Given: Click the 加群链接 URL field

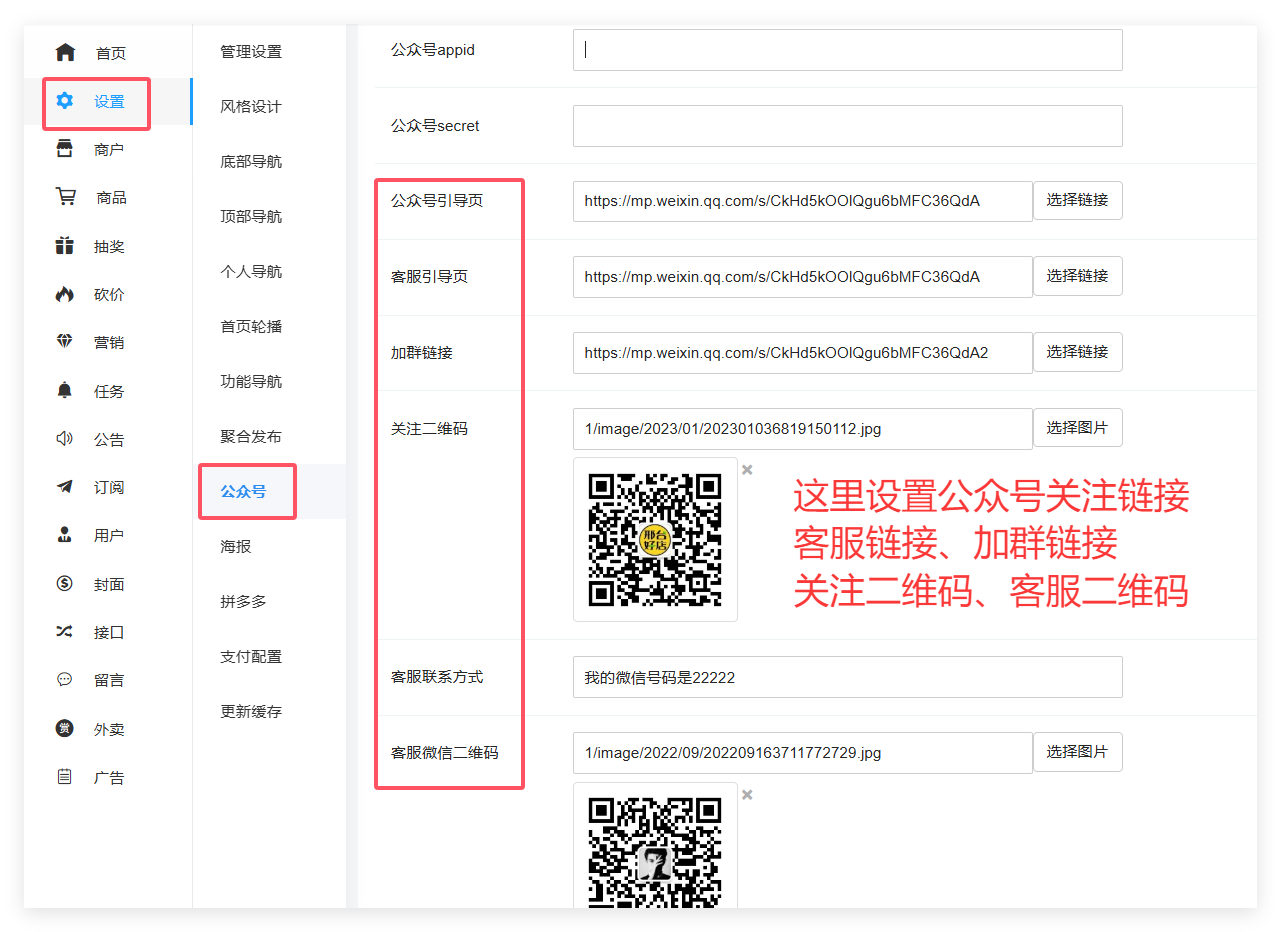Looking at the screenshot, I should coord(802,353).
